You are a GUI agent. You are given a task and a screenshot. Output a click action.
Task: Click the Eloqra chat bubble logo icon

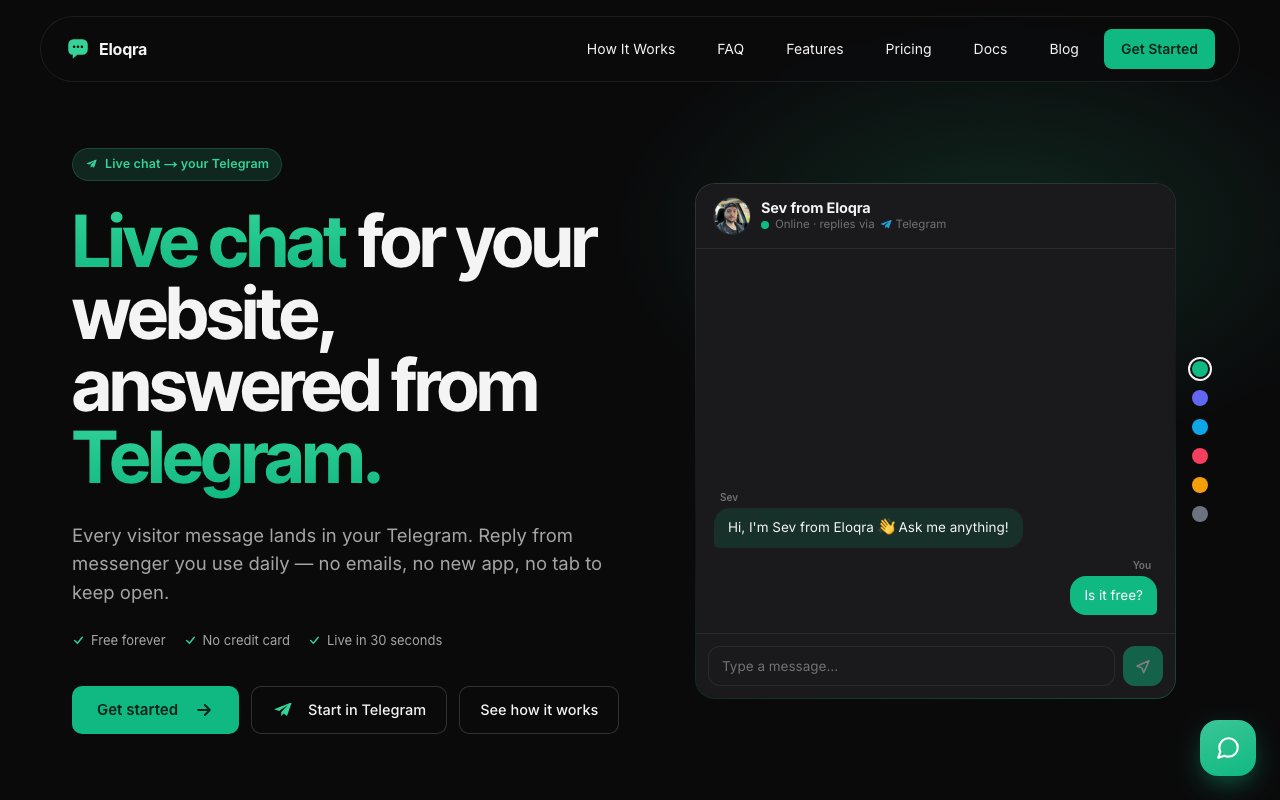78,48
